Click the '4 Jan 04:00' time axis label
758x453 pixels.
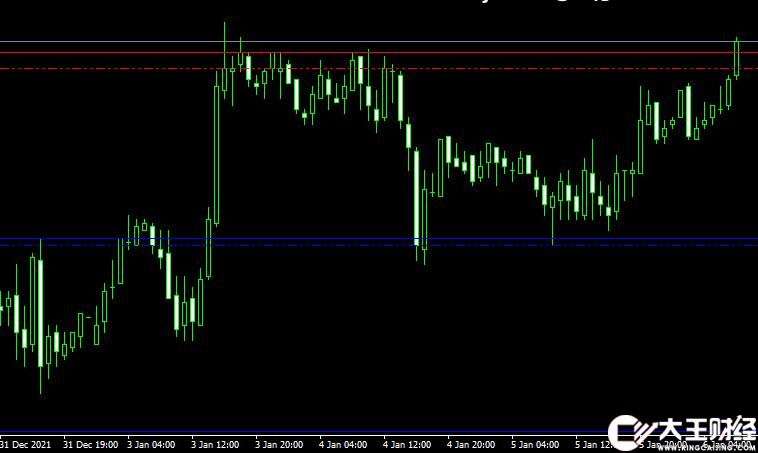click(343, 444)
